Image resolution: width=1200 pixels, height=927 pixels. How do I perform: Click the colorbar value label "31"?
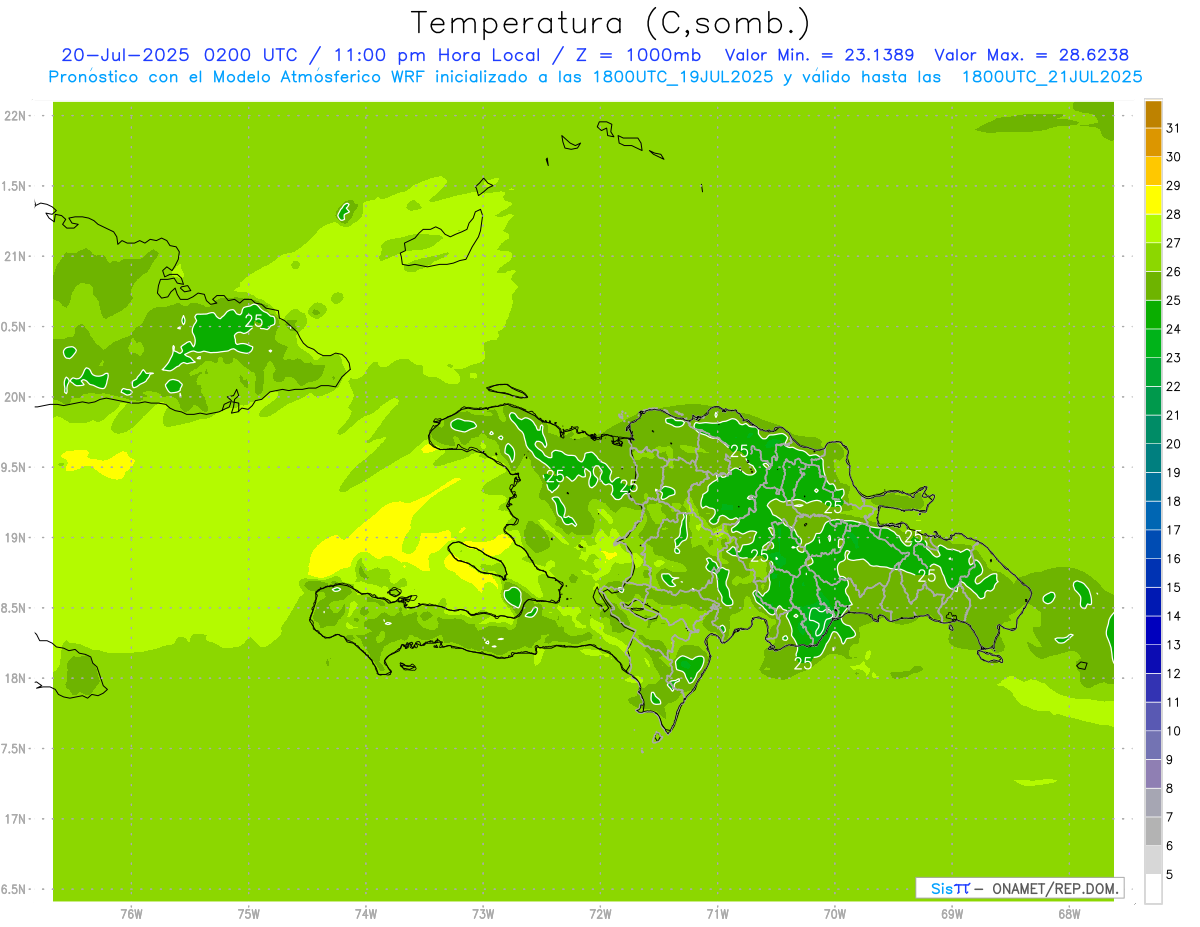[x=1173, y=128]
